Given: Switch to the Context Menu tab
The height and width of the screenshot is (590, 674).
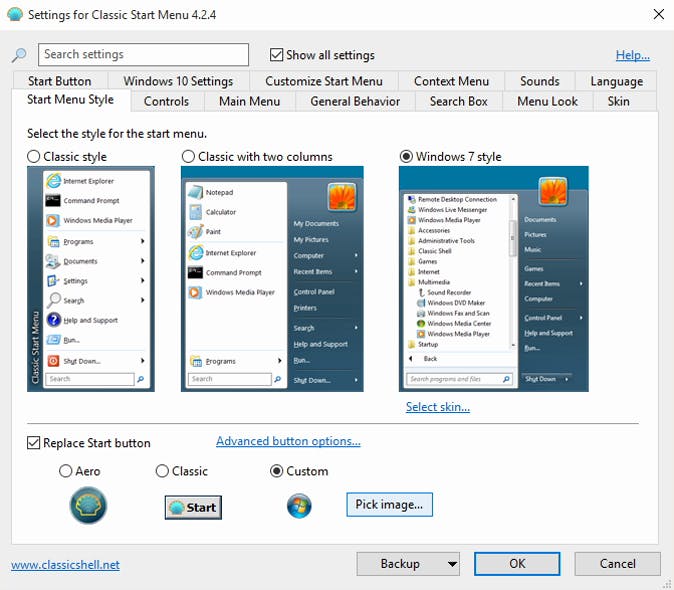Looking at the screenshot, I should point(451,81).
